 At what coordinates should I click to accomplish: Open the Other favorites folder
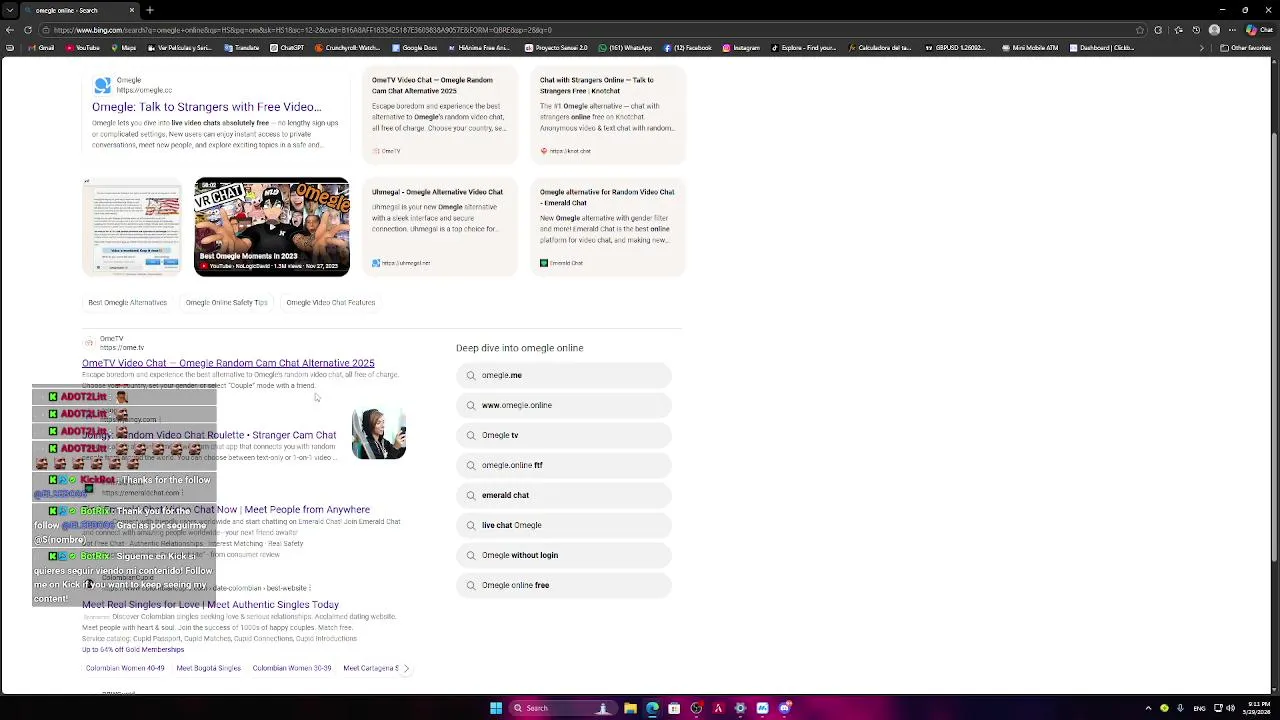(1245, 48)
